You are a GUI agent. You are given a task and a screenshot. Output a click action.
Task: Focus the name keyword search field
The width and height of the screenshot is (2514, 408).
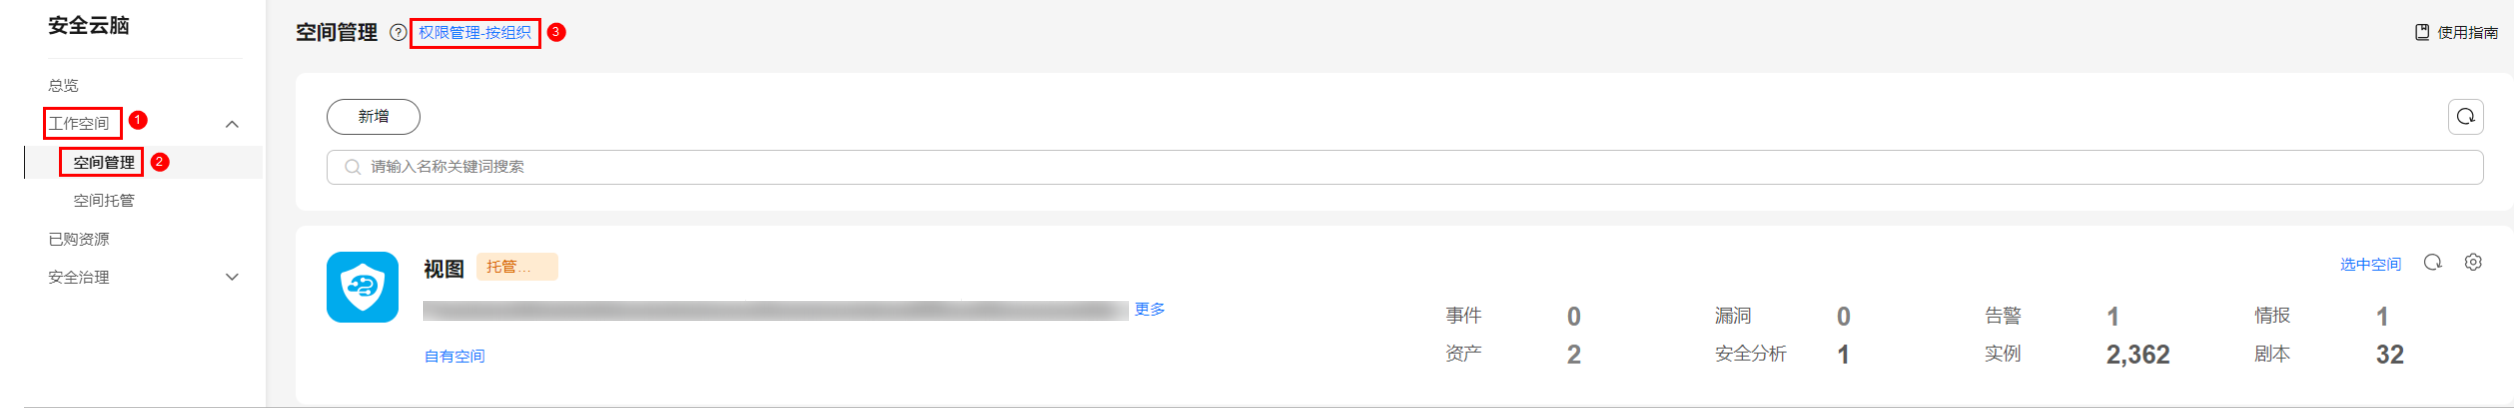click(1404, 167)
